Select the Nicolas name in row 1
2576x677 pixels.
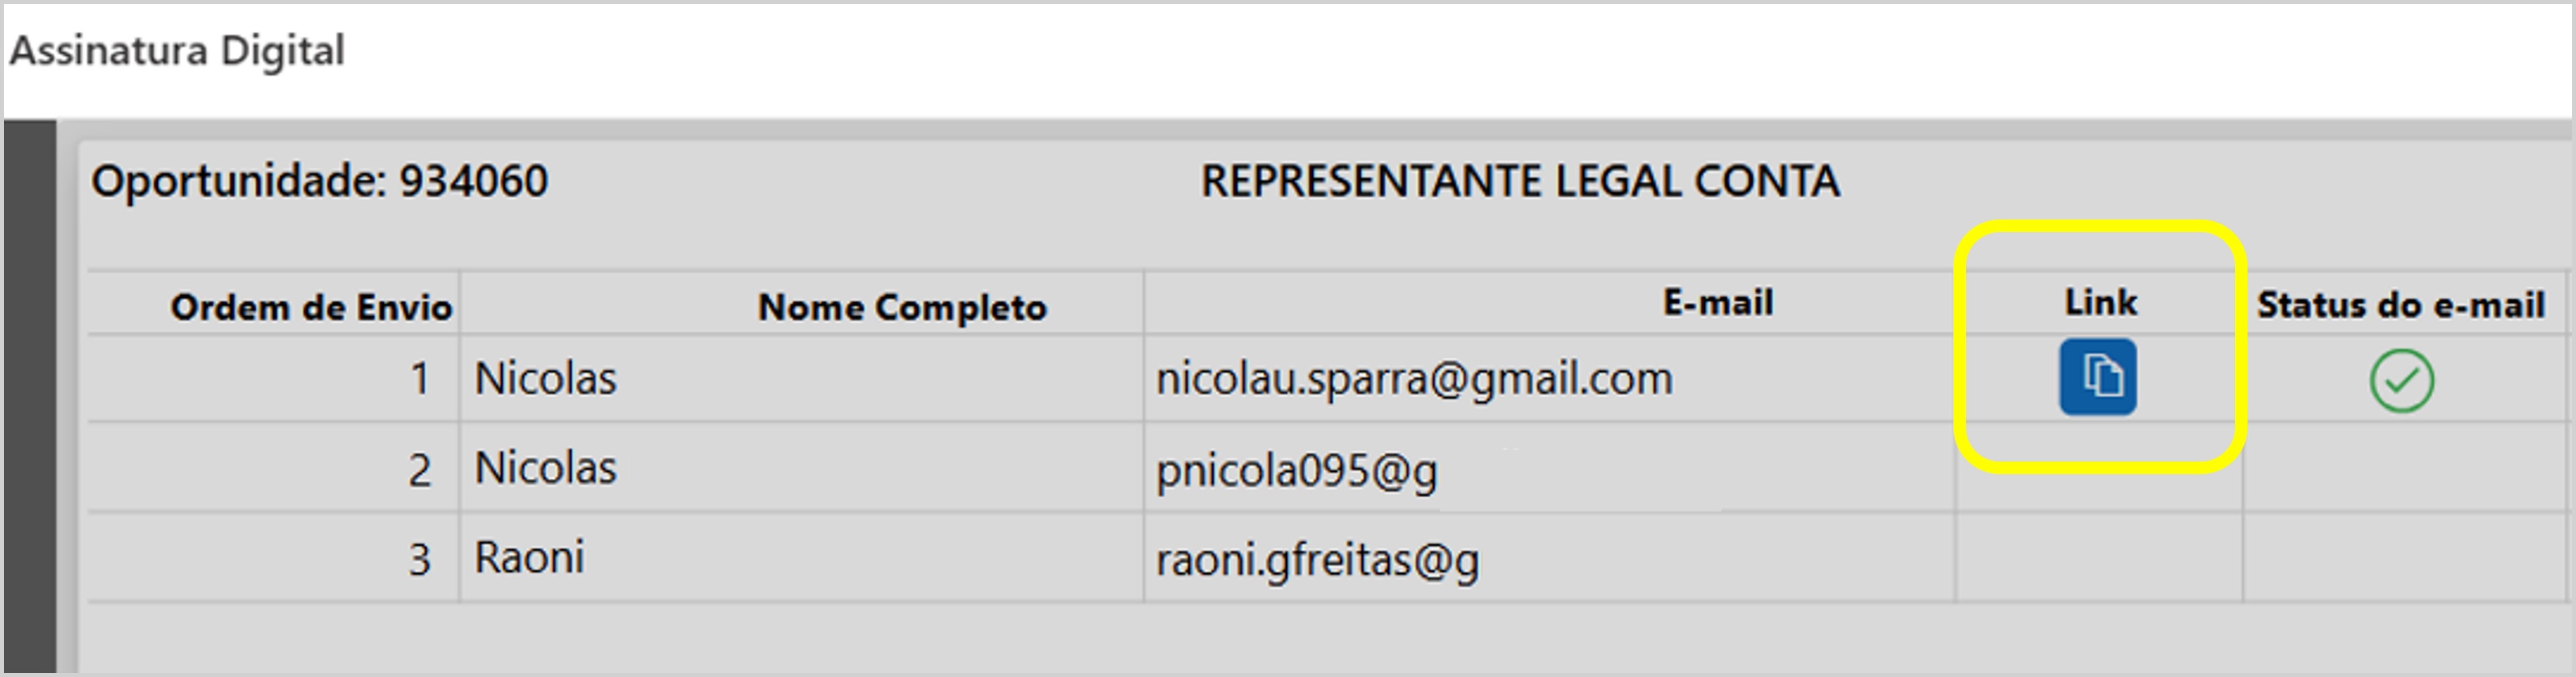545,379
